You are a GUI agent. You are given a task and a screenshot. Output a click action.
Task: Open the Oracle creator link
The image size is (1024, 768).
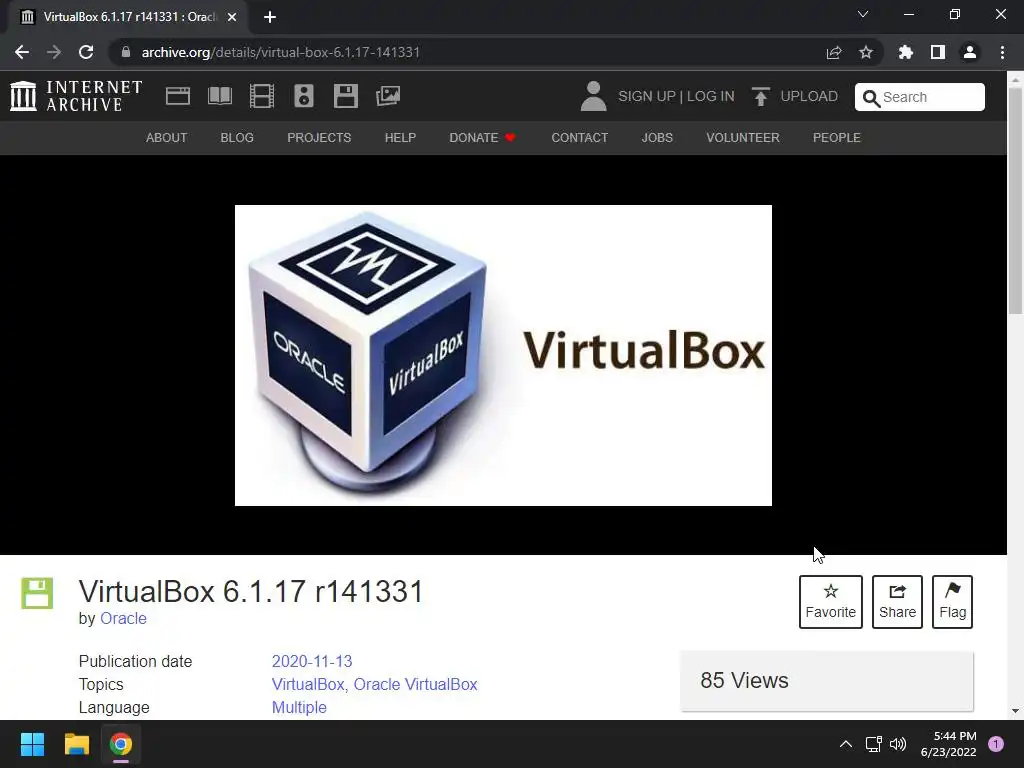click(123, 618)
